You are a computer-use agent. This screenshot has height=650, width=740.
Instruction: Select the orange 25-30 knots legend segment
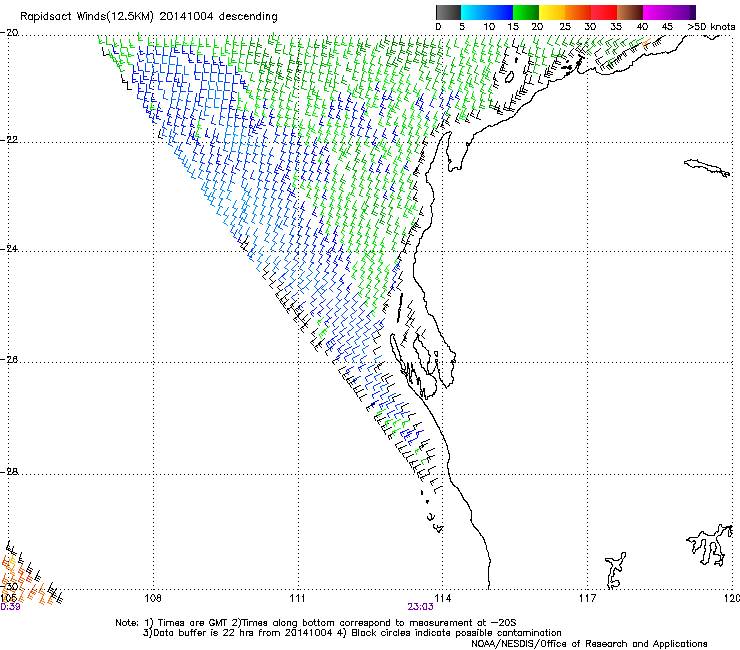[x=578, y=12]
